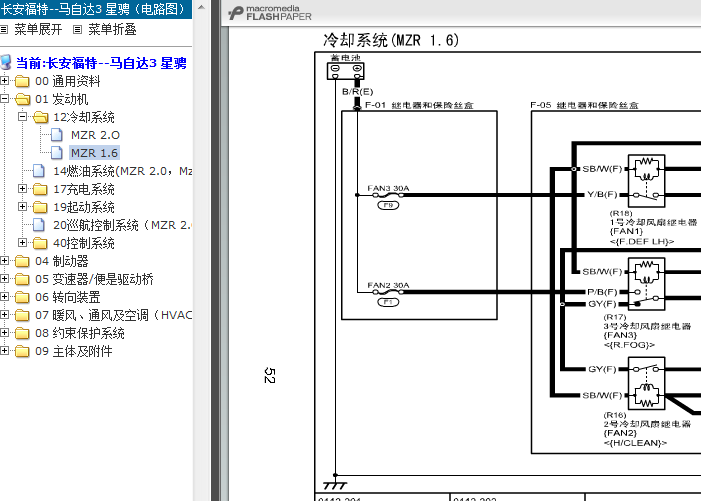Select the 12冷却系统 tree label

click(x=84, y=117)
